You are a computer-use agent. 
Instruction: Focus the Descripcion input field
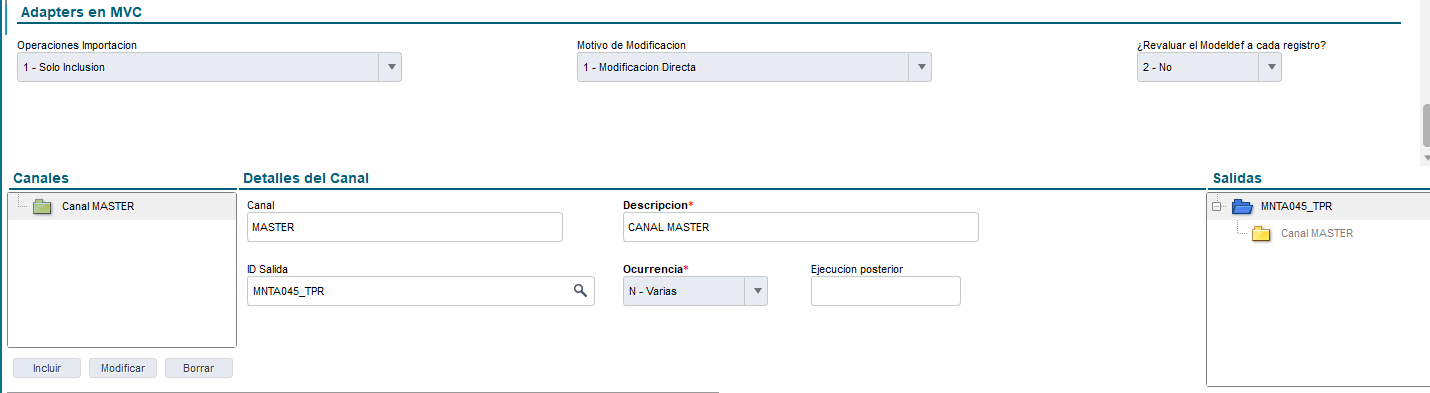[801, 227]
